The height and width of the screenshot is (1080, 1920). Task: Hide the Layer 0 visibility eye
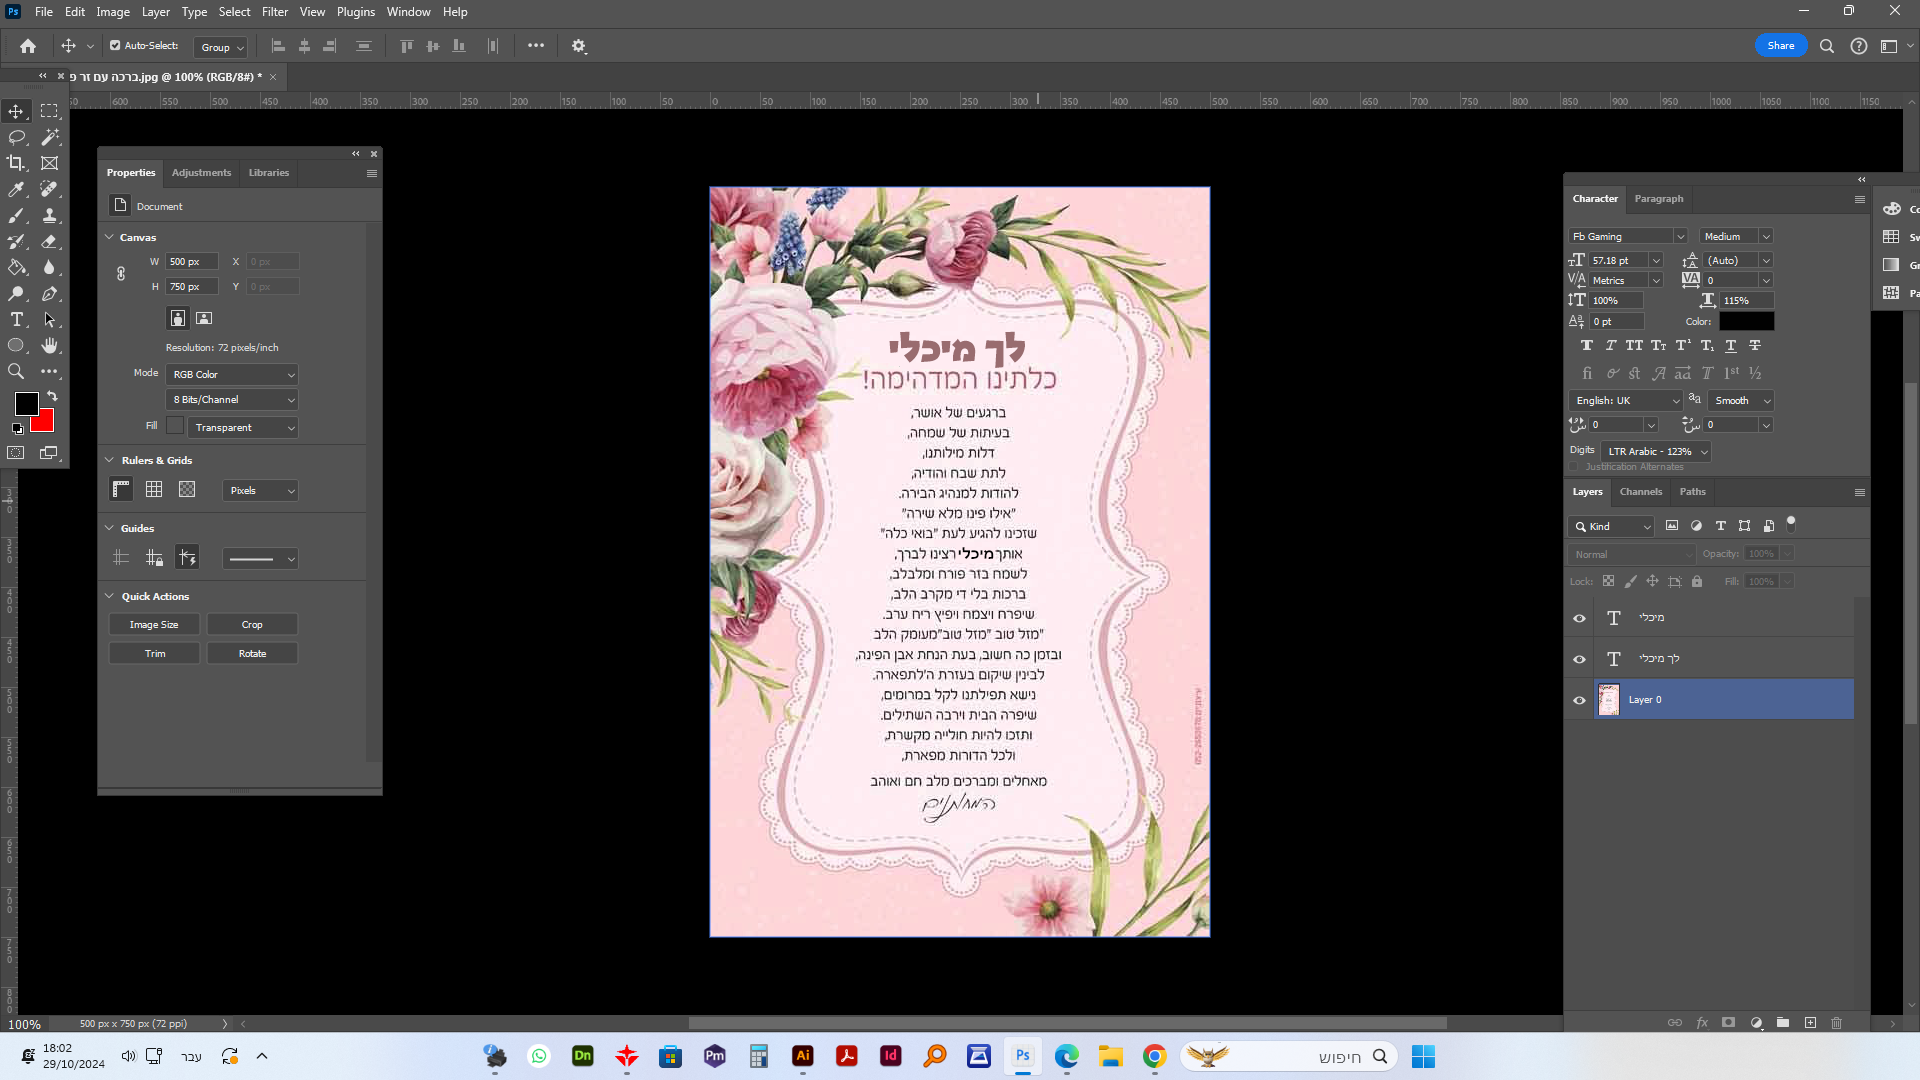pos(1580,700)
